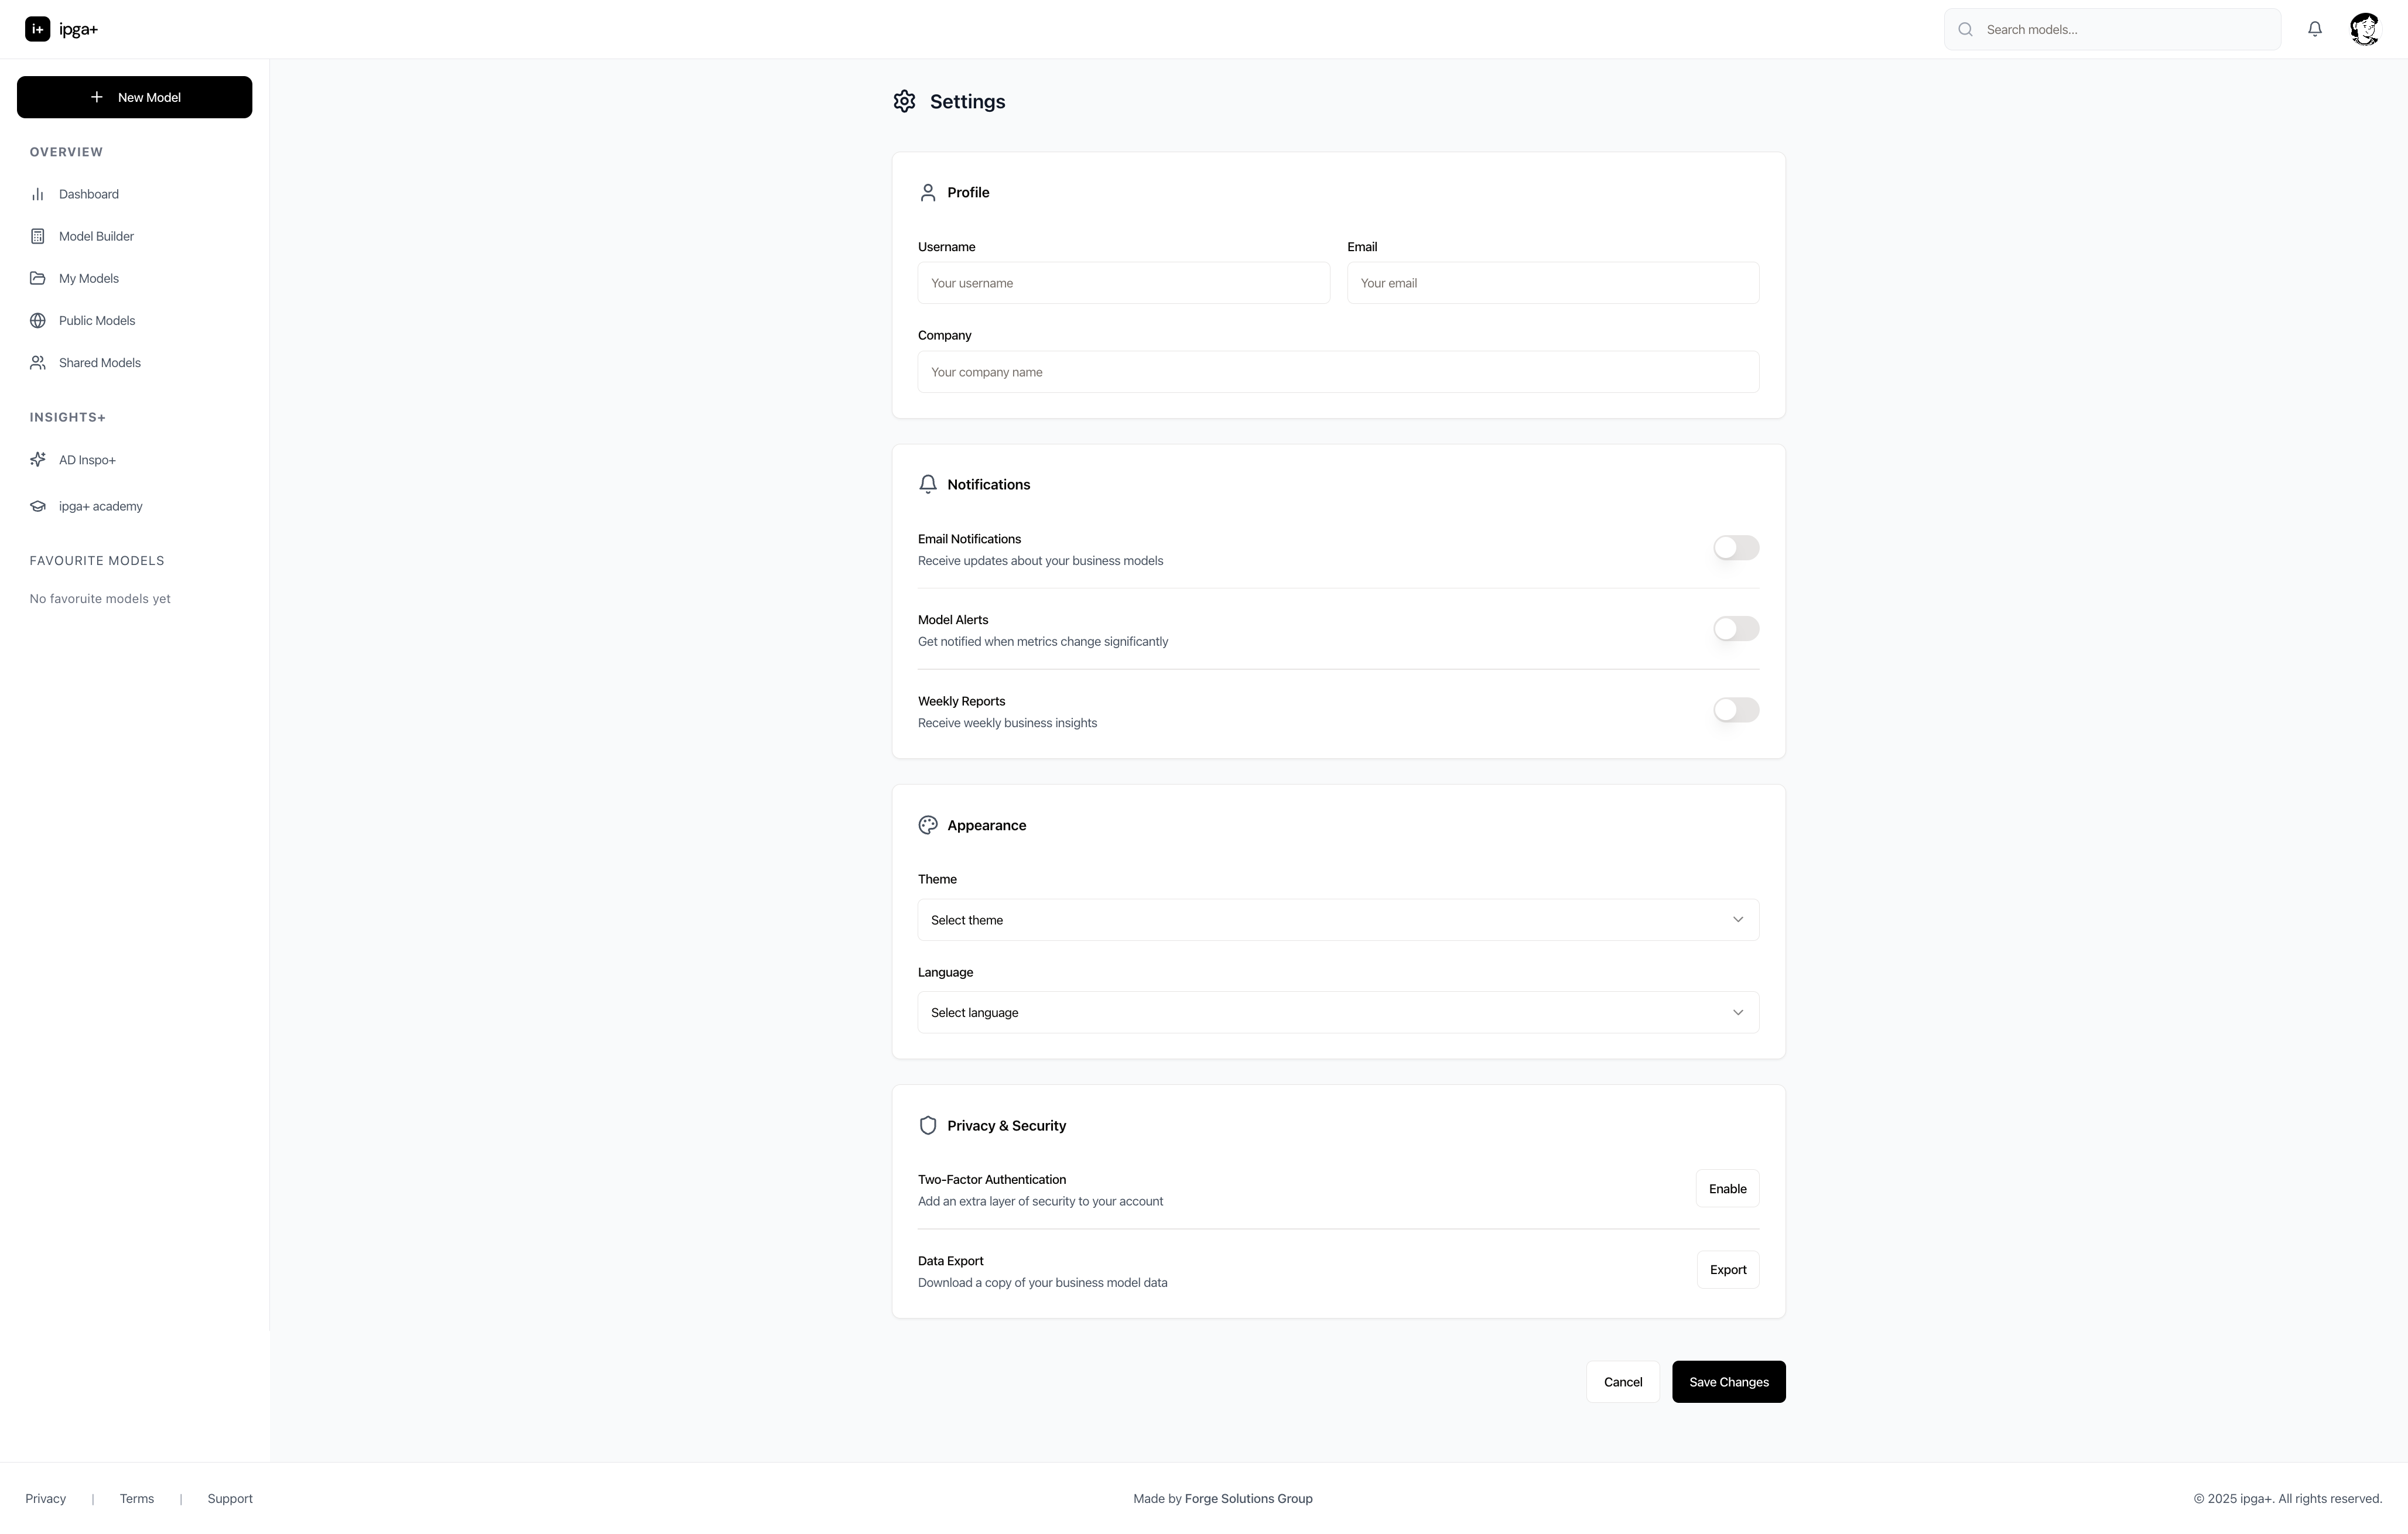Screen dimensions: 2408x1534
Task: Click the Public Models globe icon
Action: pyautogui.click(x=38, y=321)
